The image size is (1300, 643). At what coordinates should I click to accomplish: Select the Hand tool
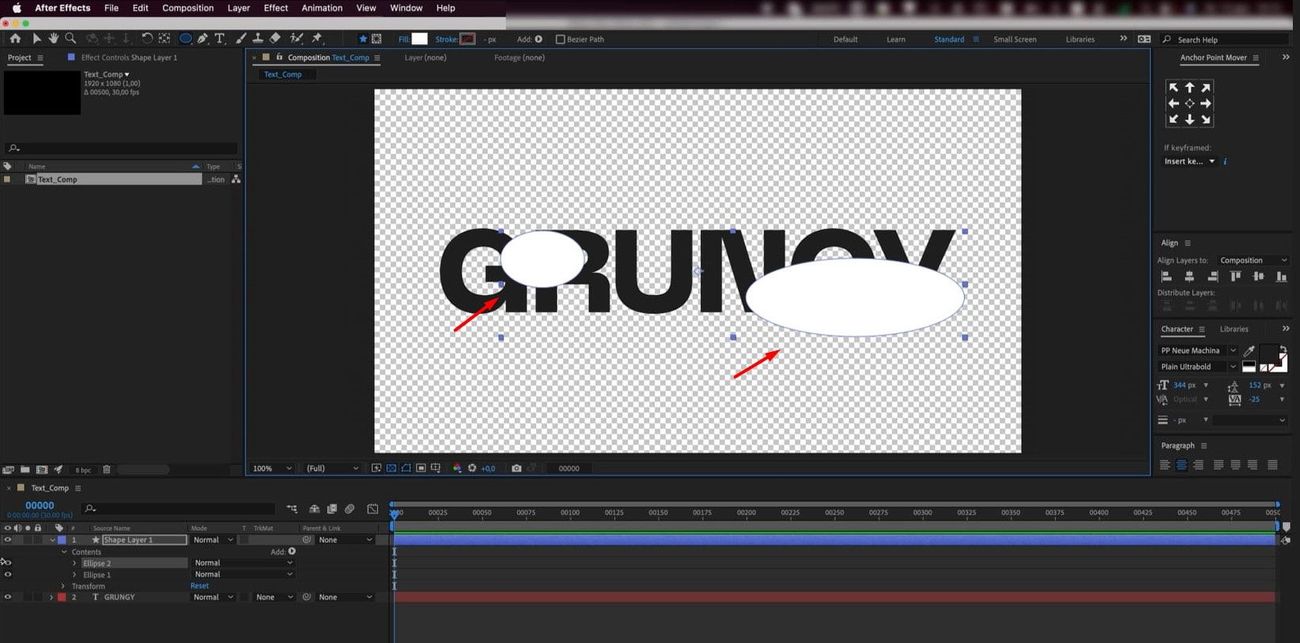tap(53, 39)
